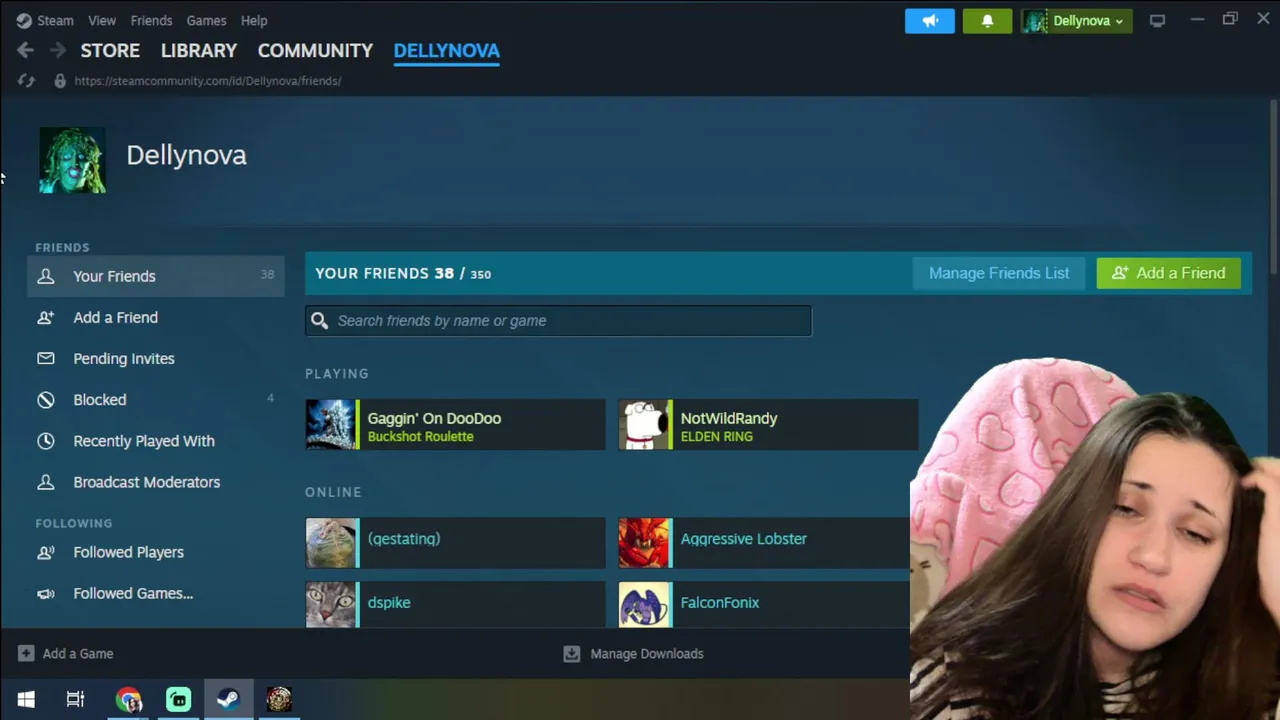
Task: Open the Games menu
Action: coord(206,20)
